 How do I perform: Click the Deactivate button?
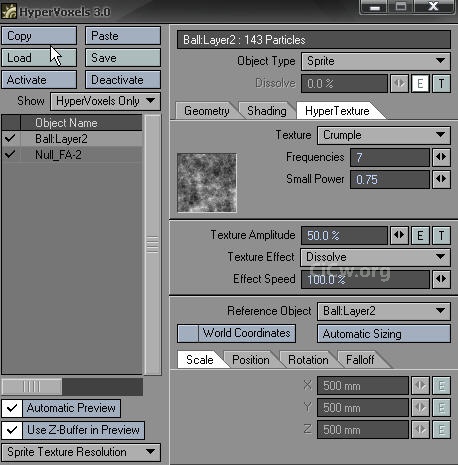123,80
